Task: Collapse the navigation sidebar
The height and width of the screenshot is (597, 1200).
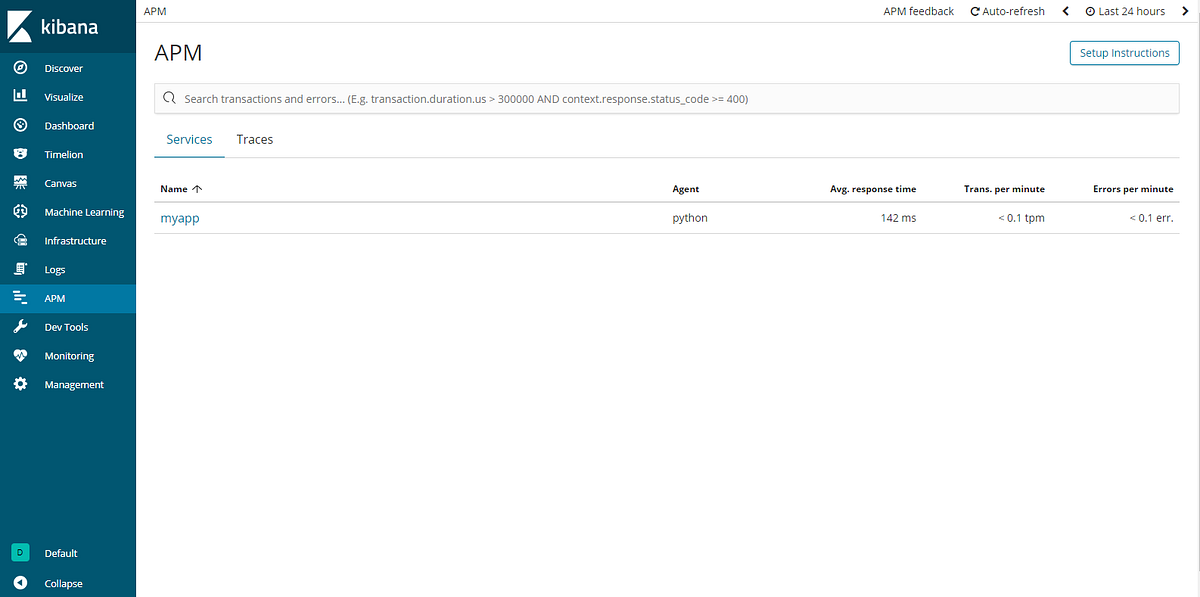Action: [x=63, y=583]
